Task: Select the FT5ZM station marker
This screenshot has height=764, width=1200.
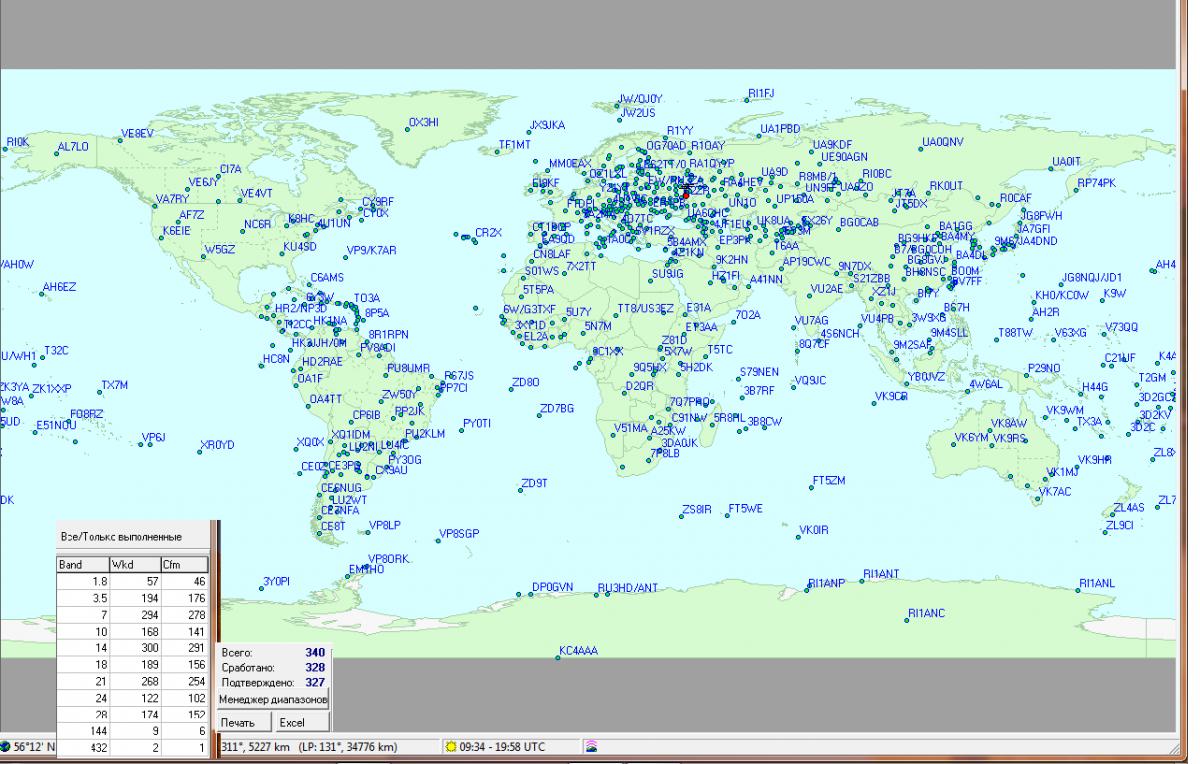Action: coord(810,486)
